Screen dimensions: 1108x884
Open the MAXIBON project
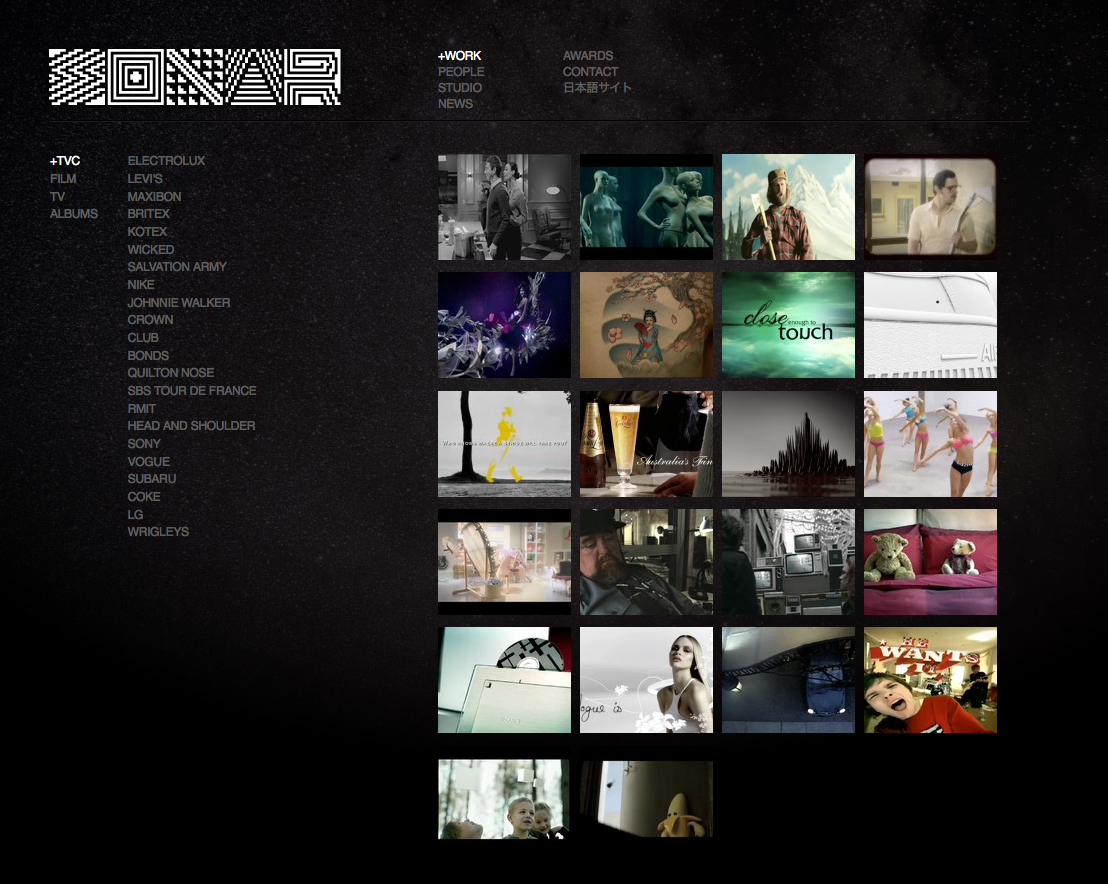[154, 196]
